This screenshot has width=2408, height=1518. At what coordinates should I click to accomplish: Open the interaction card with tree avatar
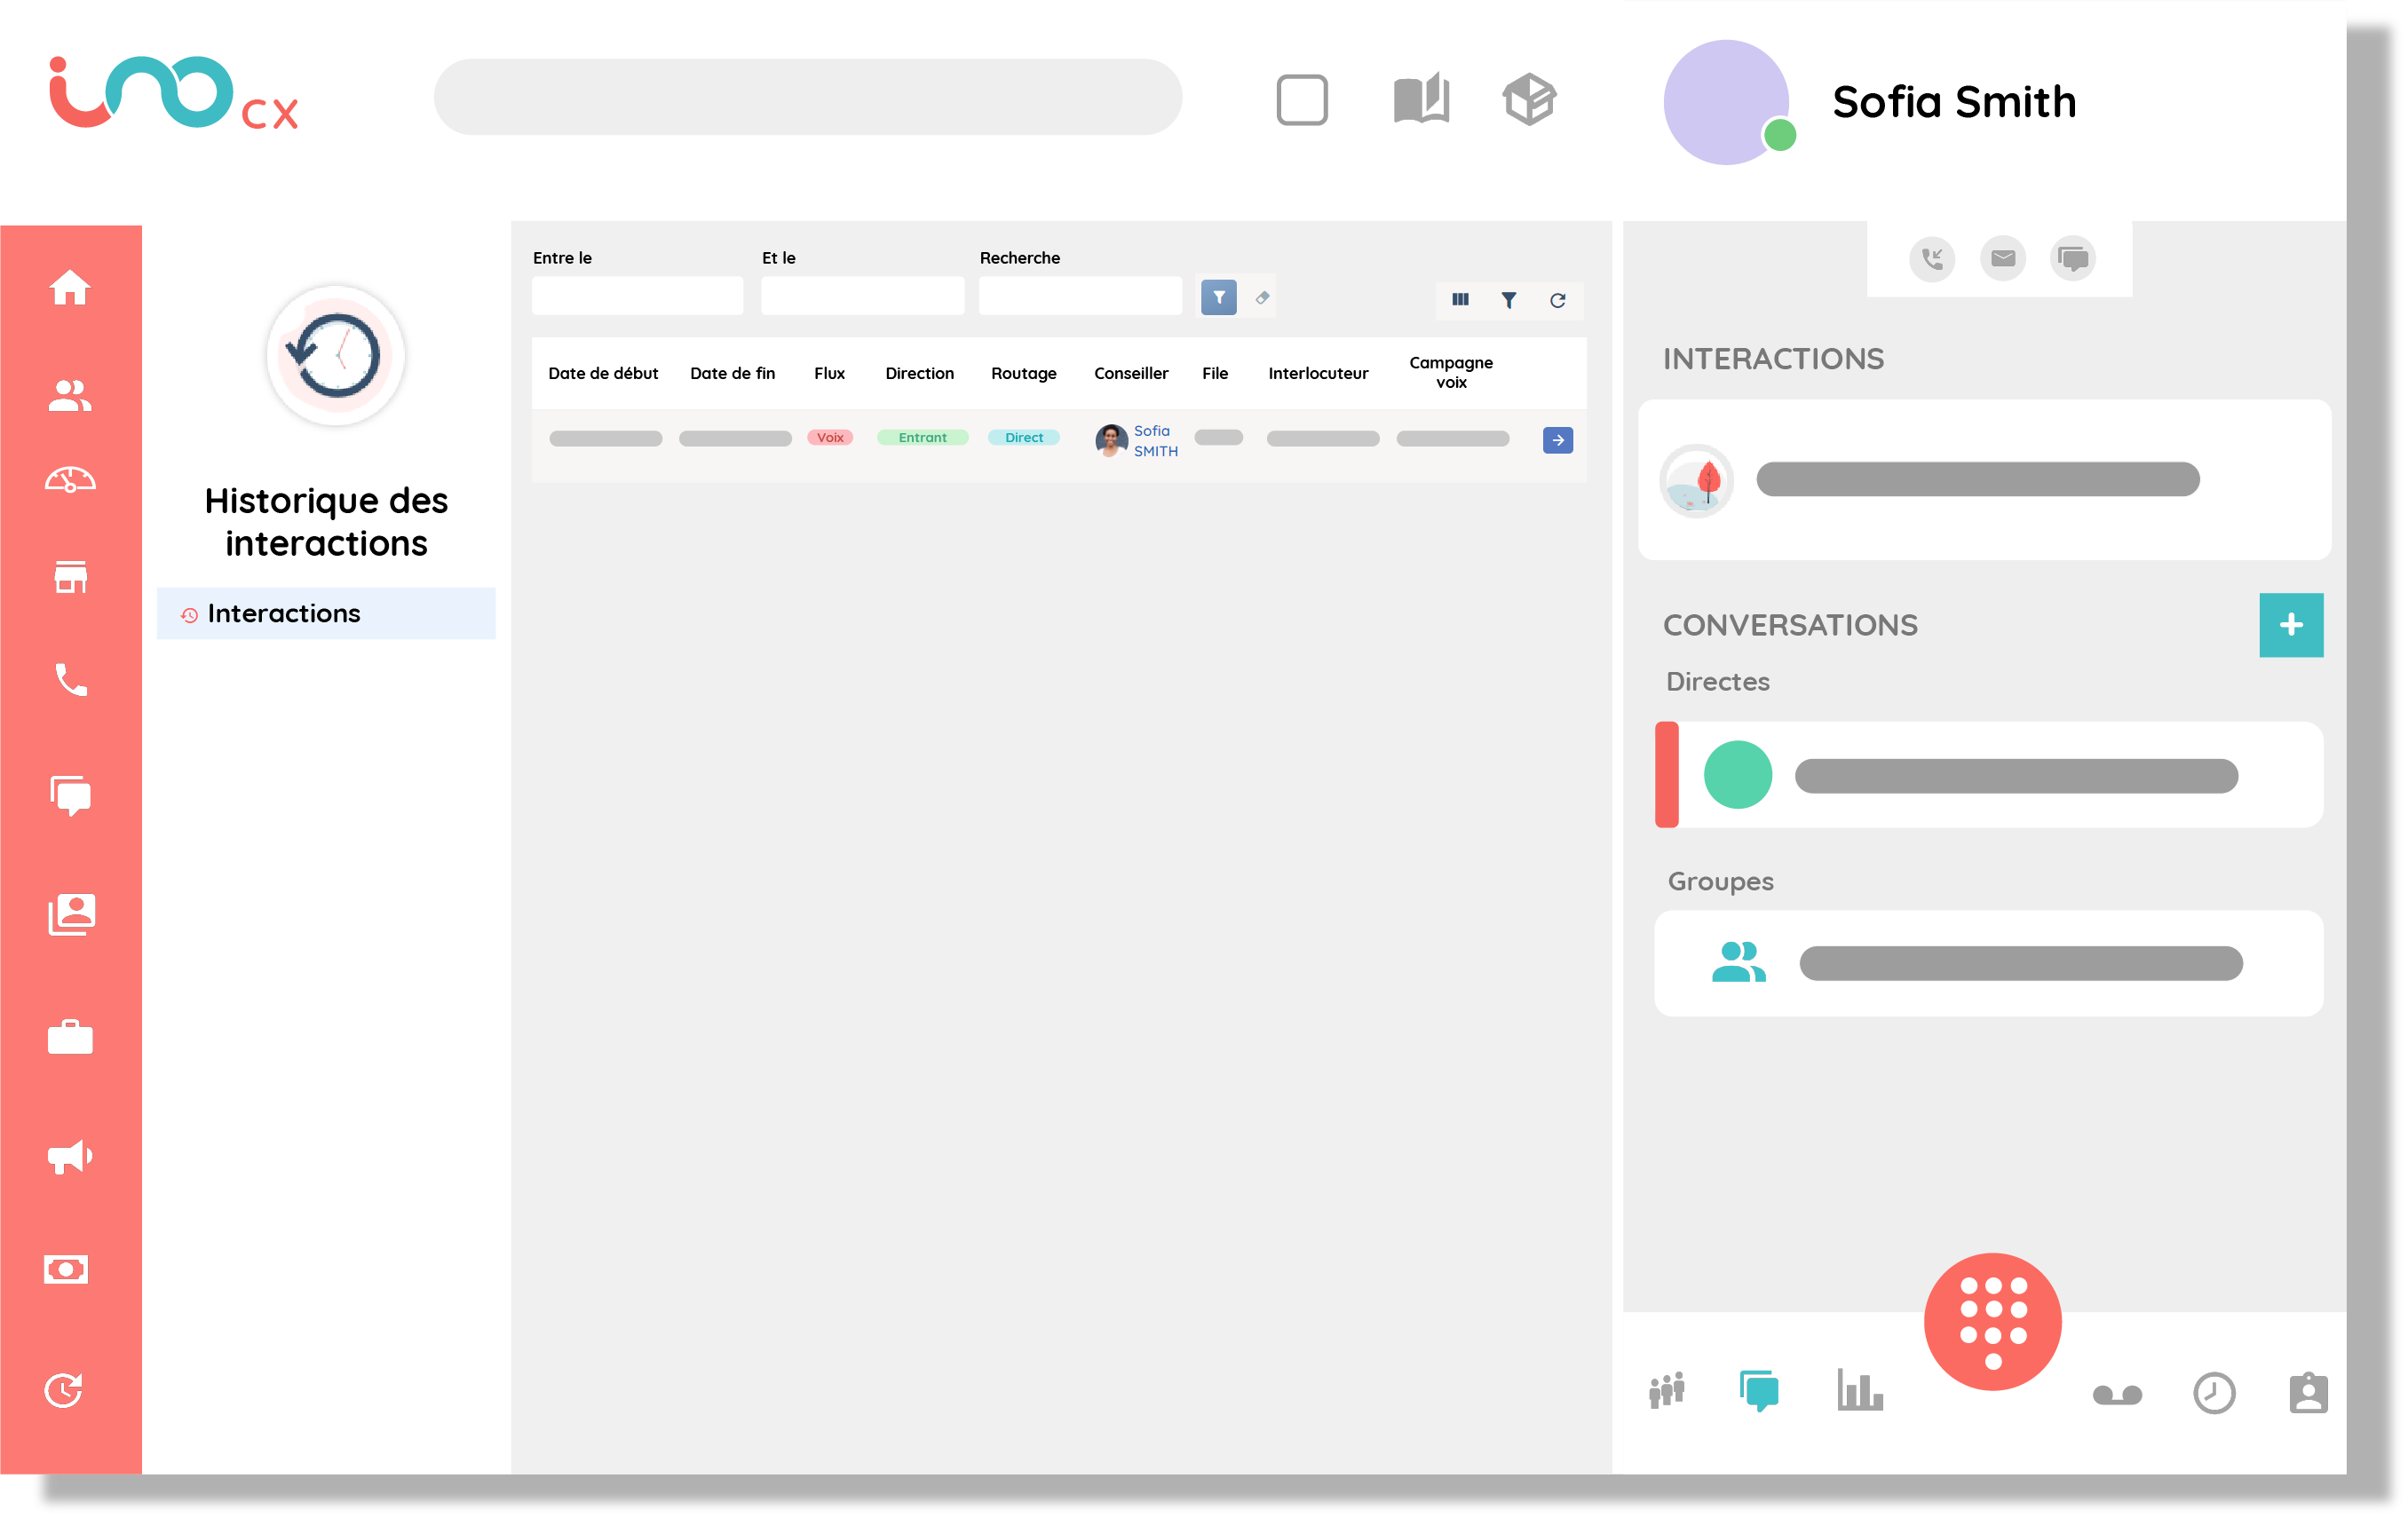pos(1984,480)
